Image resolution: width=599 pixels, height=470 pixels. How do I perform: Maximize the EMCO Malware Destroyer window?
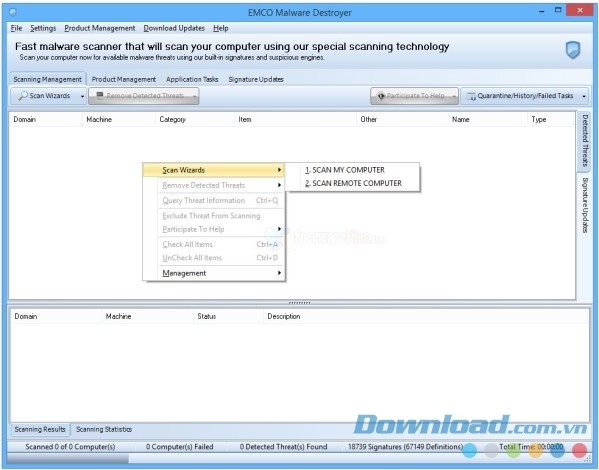point(558,10)
